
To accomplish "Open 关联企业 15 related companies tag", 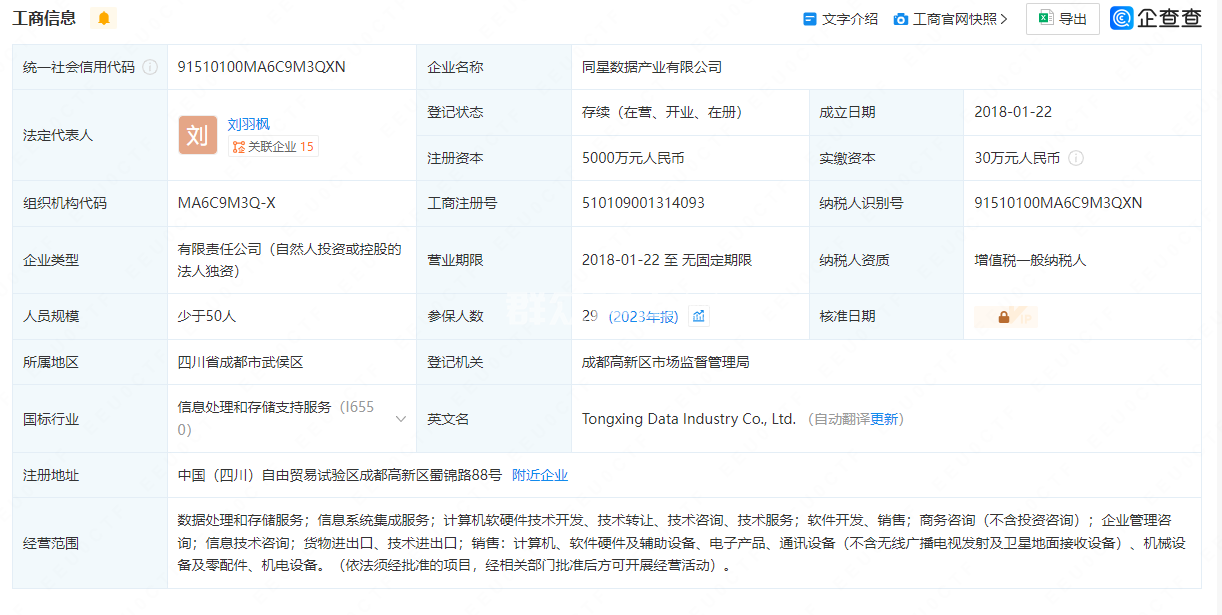I will click(273, 147).
